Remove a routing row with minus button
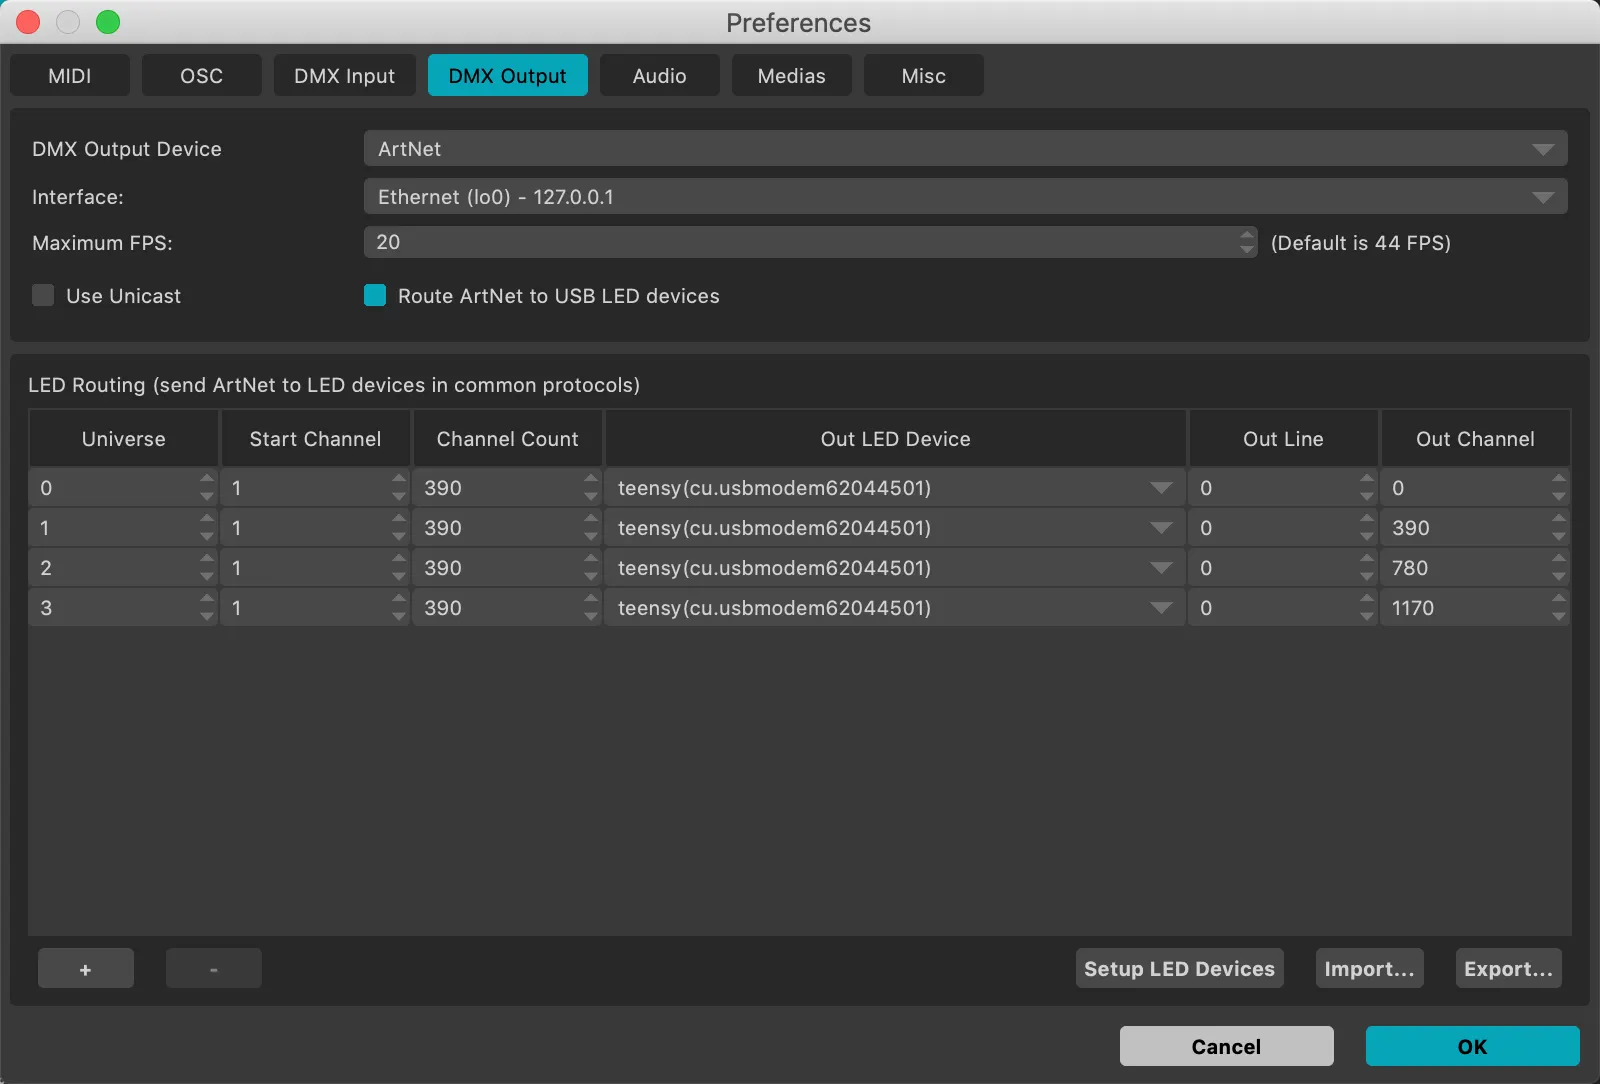This screenshot has height=1084, width=1600. click(214, 969)
